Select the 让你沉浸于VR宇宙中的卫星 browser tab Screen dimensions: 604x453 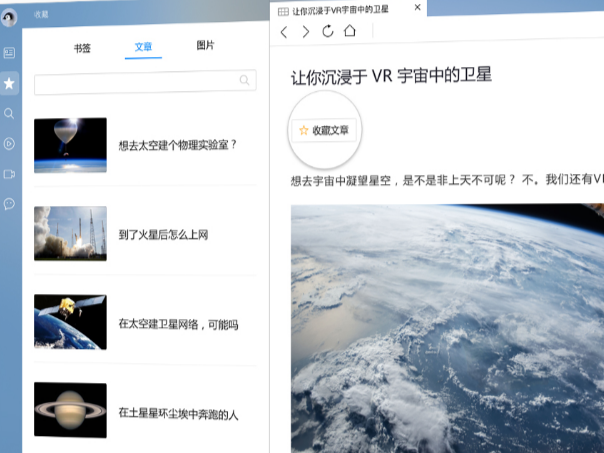coord(349,9)
